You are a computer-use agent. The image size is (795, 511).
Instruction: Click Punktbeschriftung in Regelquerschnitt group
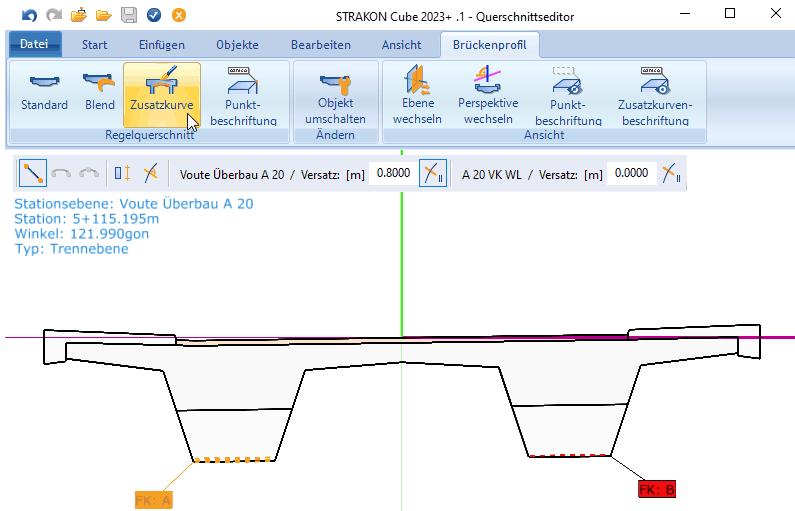coord(243,95)
